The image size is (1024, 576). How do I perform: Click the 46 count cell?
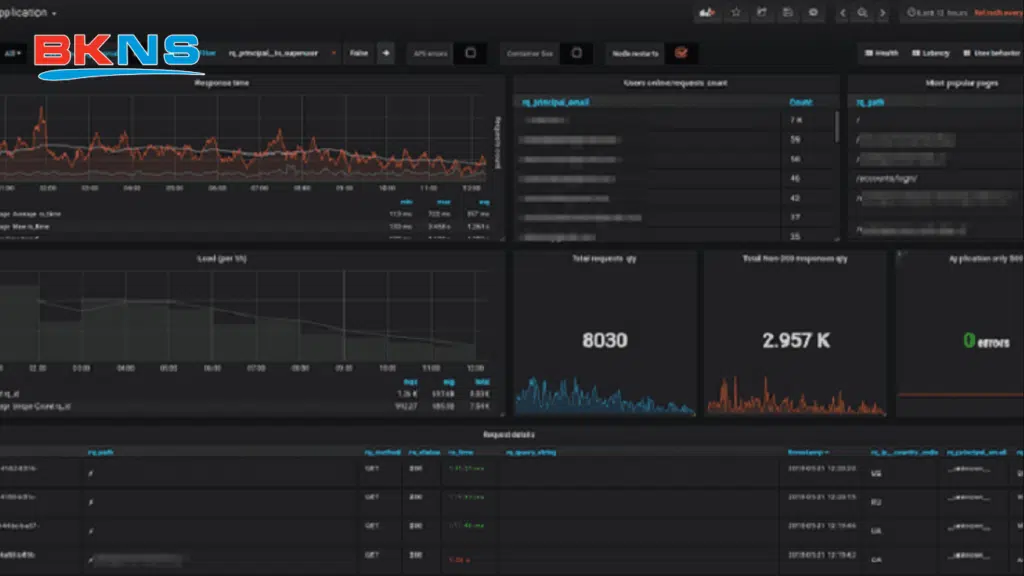pyautogui.click(x=795, y=178)
